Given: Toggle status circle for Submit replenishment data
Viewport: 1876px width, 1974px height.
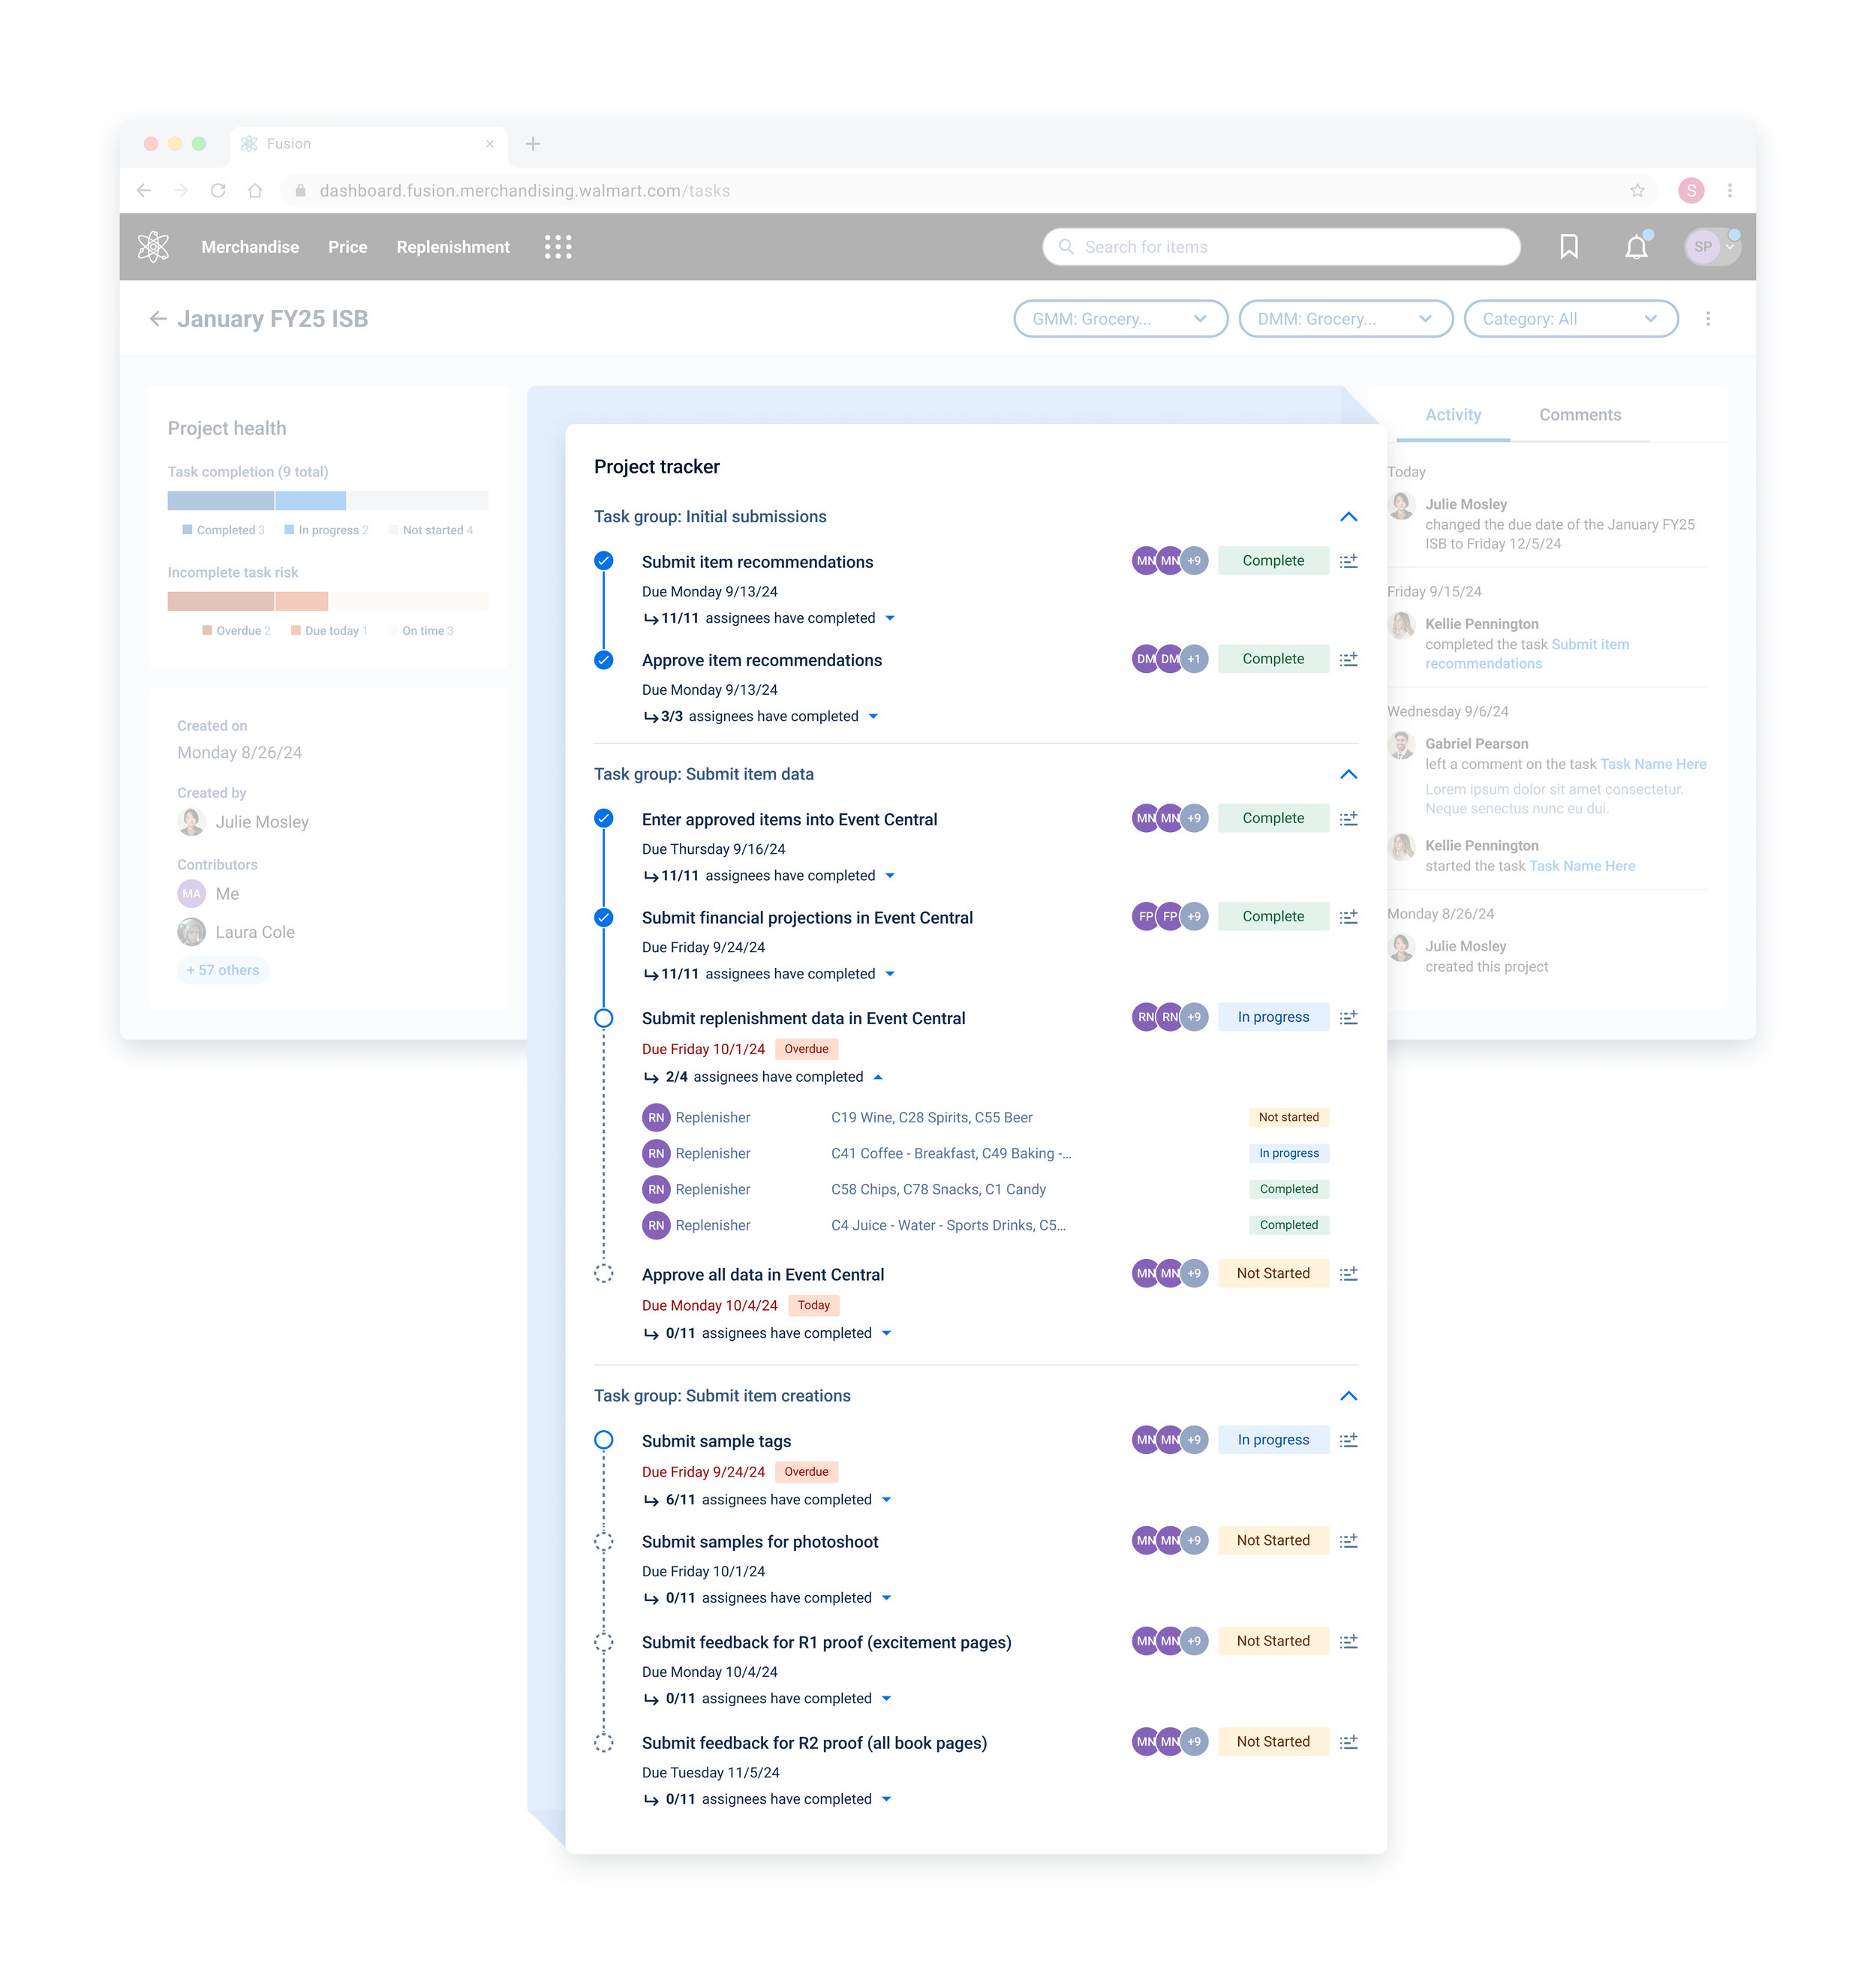Looking at the screenshot, I should tap(604, 1018).
